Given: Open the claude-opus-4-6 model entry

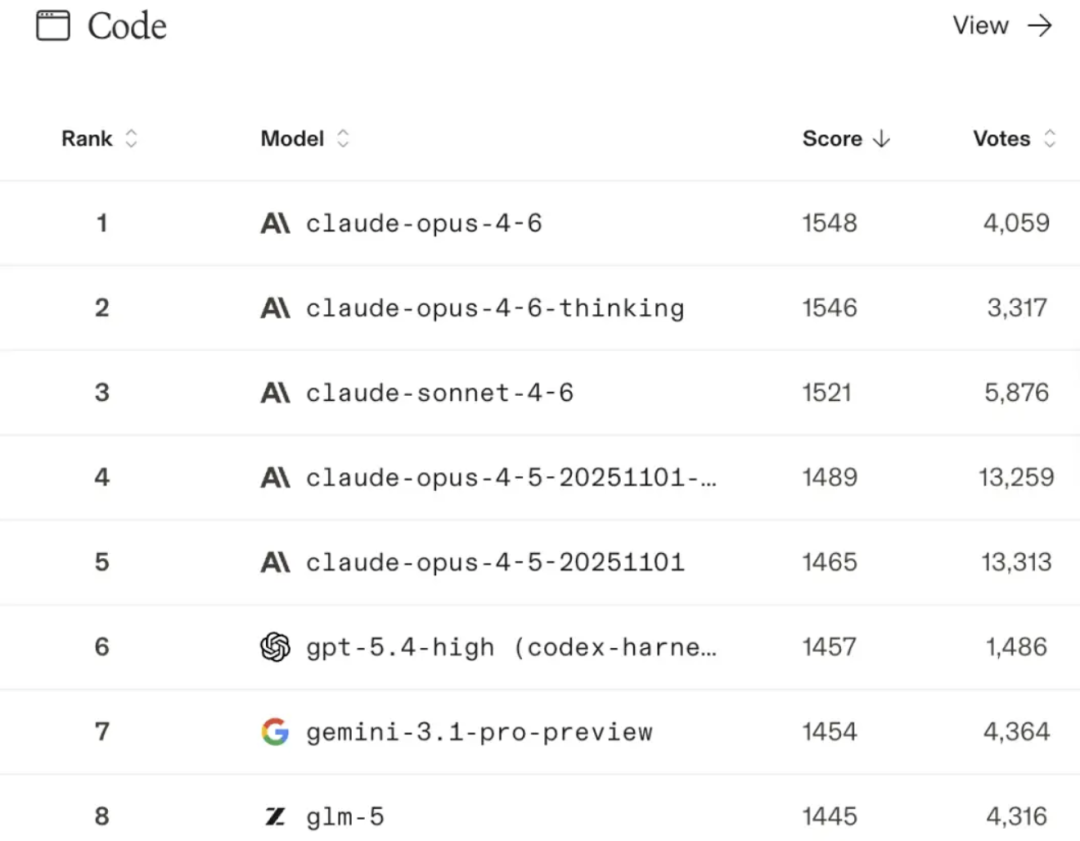Looking at the screenshot, I should (424, 223).
